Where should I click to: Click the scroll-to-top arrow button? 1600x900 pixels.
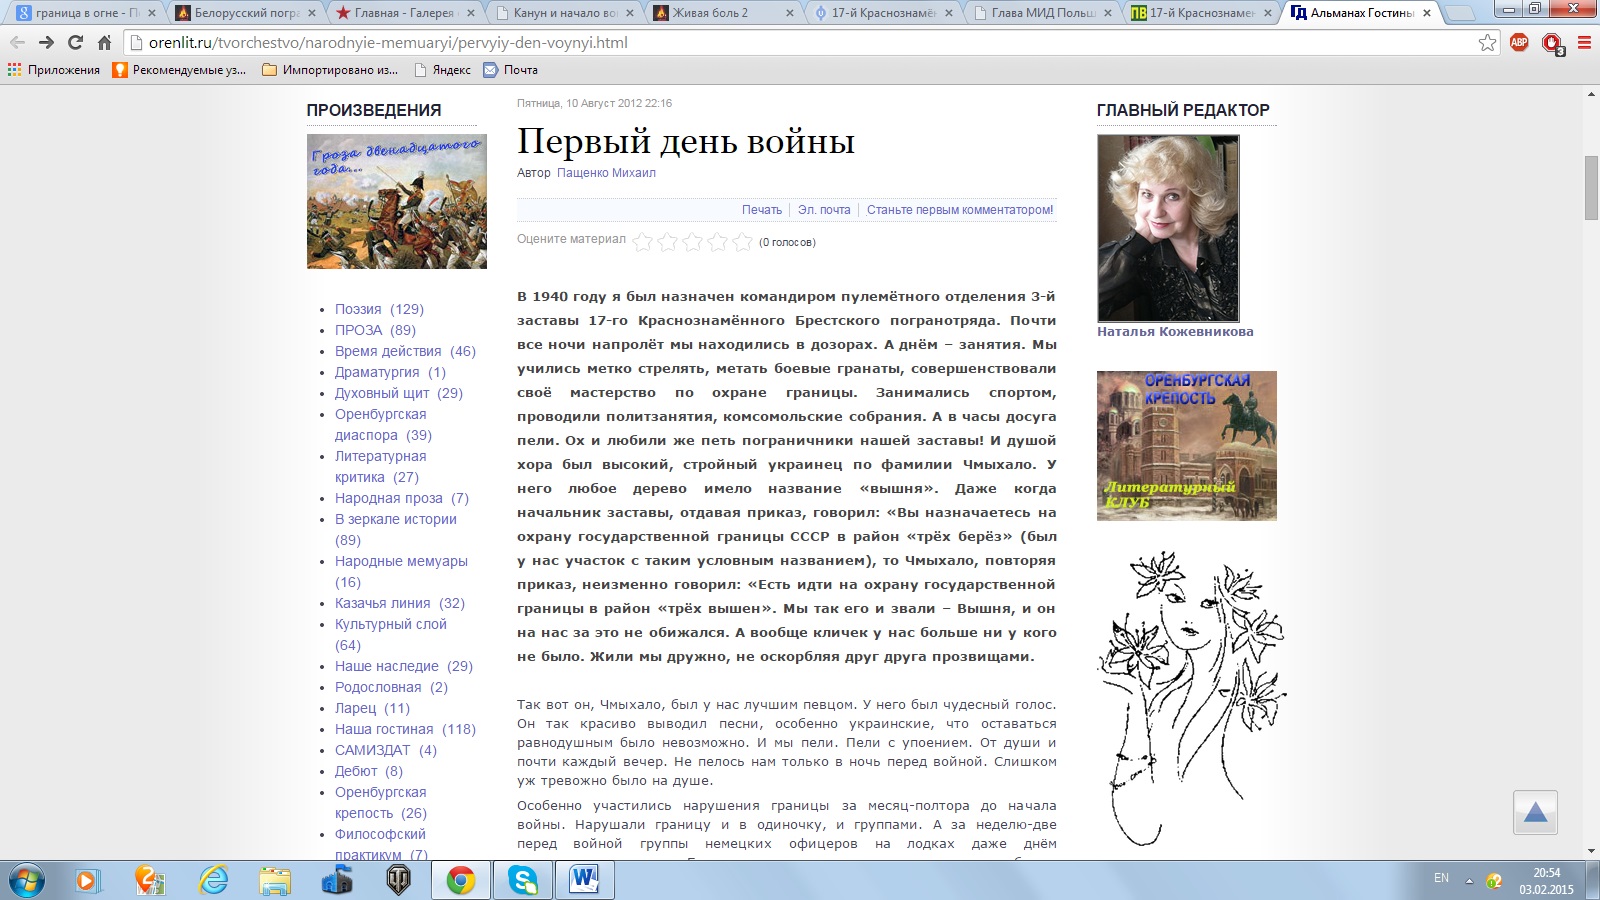(x=1535, y=813)
